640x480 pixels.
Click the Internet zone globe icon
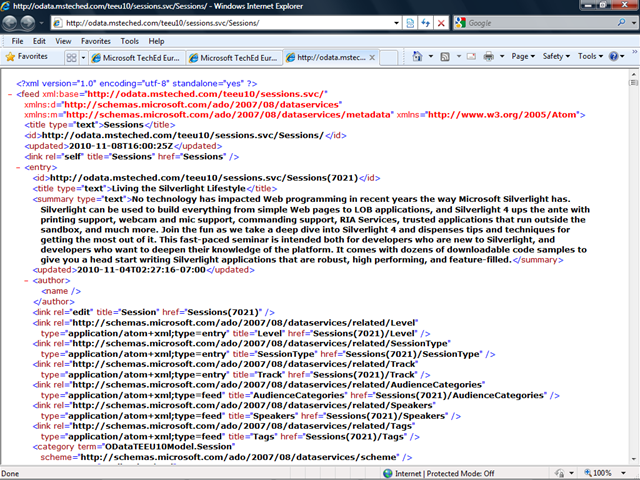388,473
